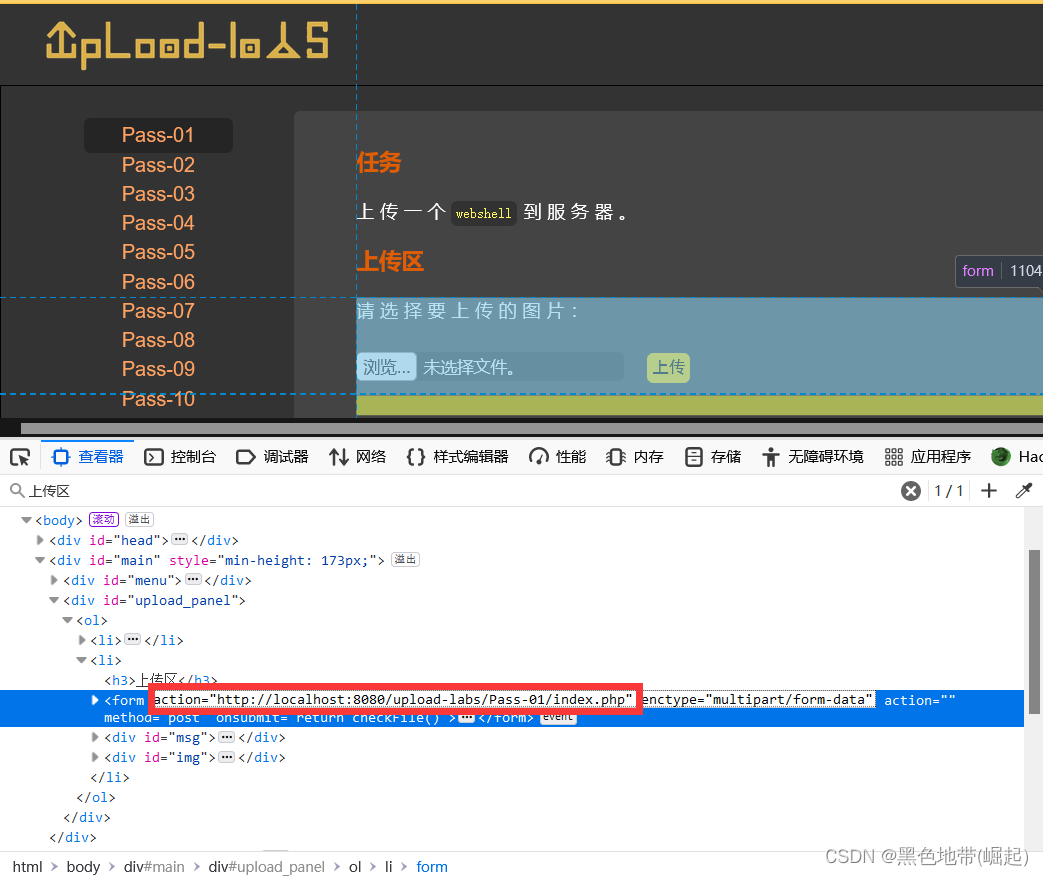Click the 浏览... browse file button
This screenshot has height=876, width=1043.
(x=386, y=366)
